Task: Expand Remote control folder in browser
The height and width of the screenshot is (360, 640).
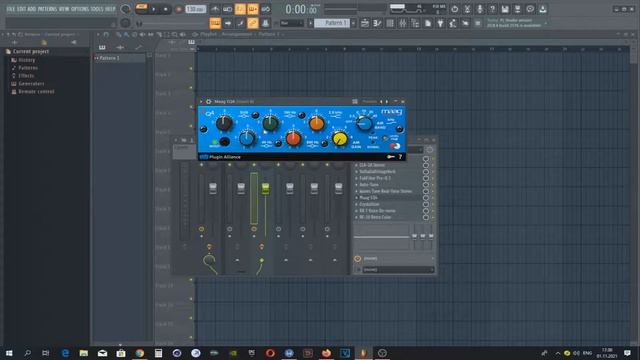Action: tap(36, 91)
